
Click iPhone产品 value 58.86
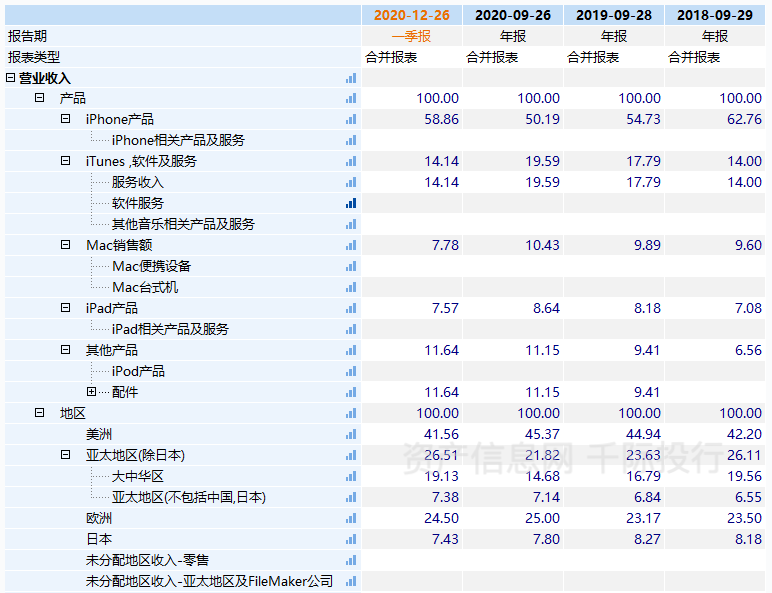coord(442,119)
